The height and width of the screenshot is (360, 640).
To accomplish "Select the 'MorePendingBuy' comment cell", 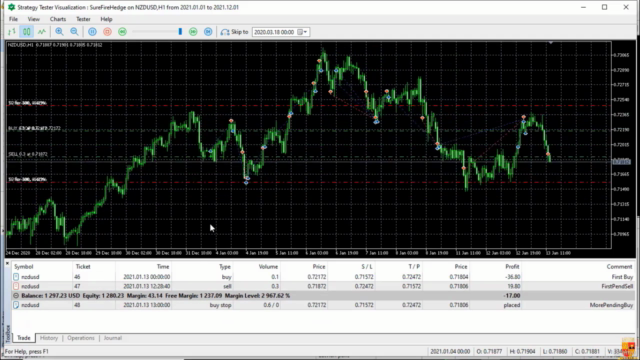I will pos(611,305).
